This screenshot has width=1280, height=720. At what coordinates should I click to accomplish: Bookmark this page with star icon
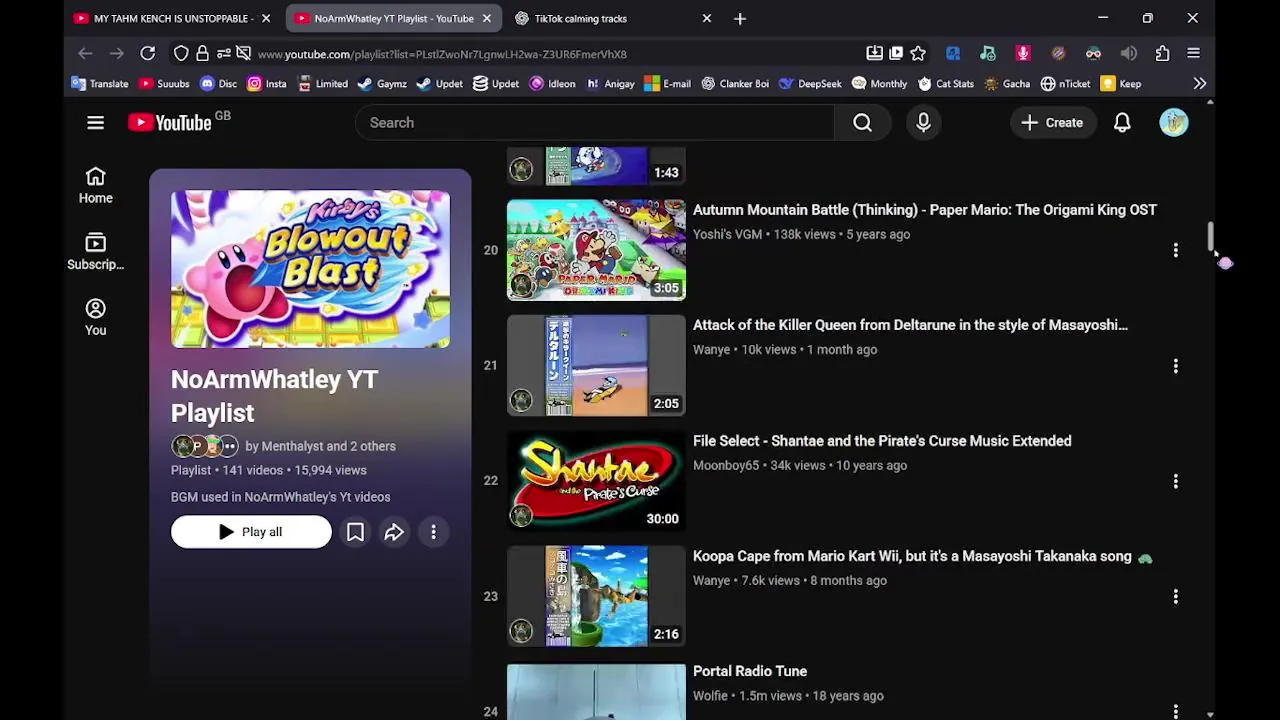(x=918, y=54)
